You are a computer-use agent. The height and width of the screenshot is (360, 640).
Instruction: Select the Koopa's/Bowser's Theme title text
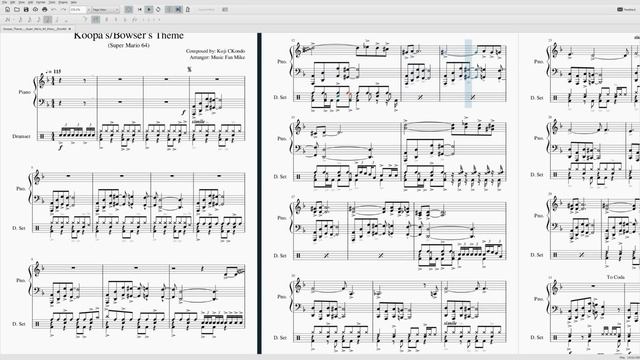[x=129, y=36]
